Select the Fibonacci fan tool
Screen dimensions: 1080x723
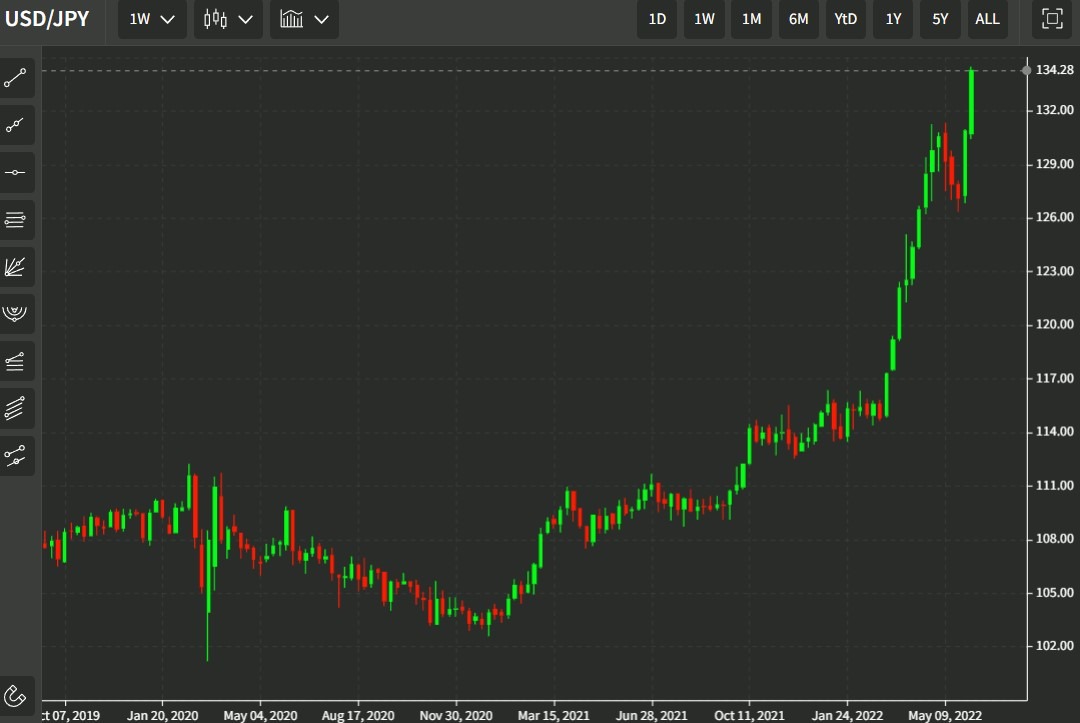[x=18, y=267]
